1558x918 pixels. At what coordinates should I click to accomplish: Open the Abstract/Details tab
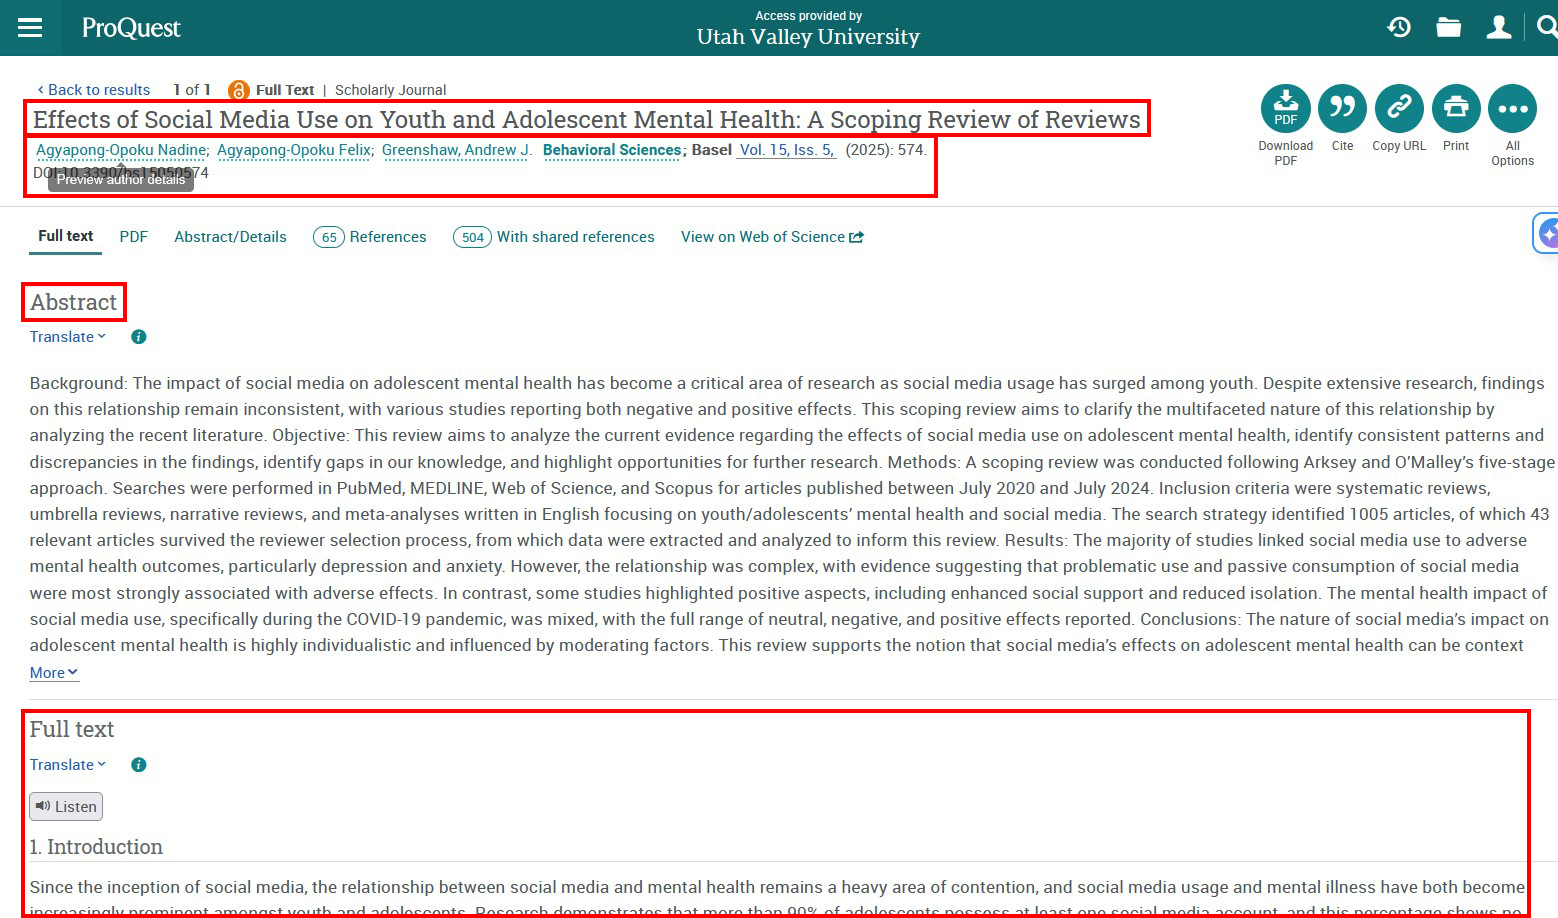[230, 237]
